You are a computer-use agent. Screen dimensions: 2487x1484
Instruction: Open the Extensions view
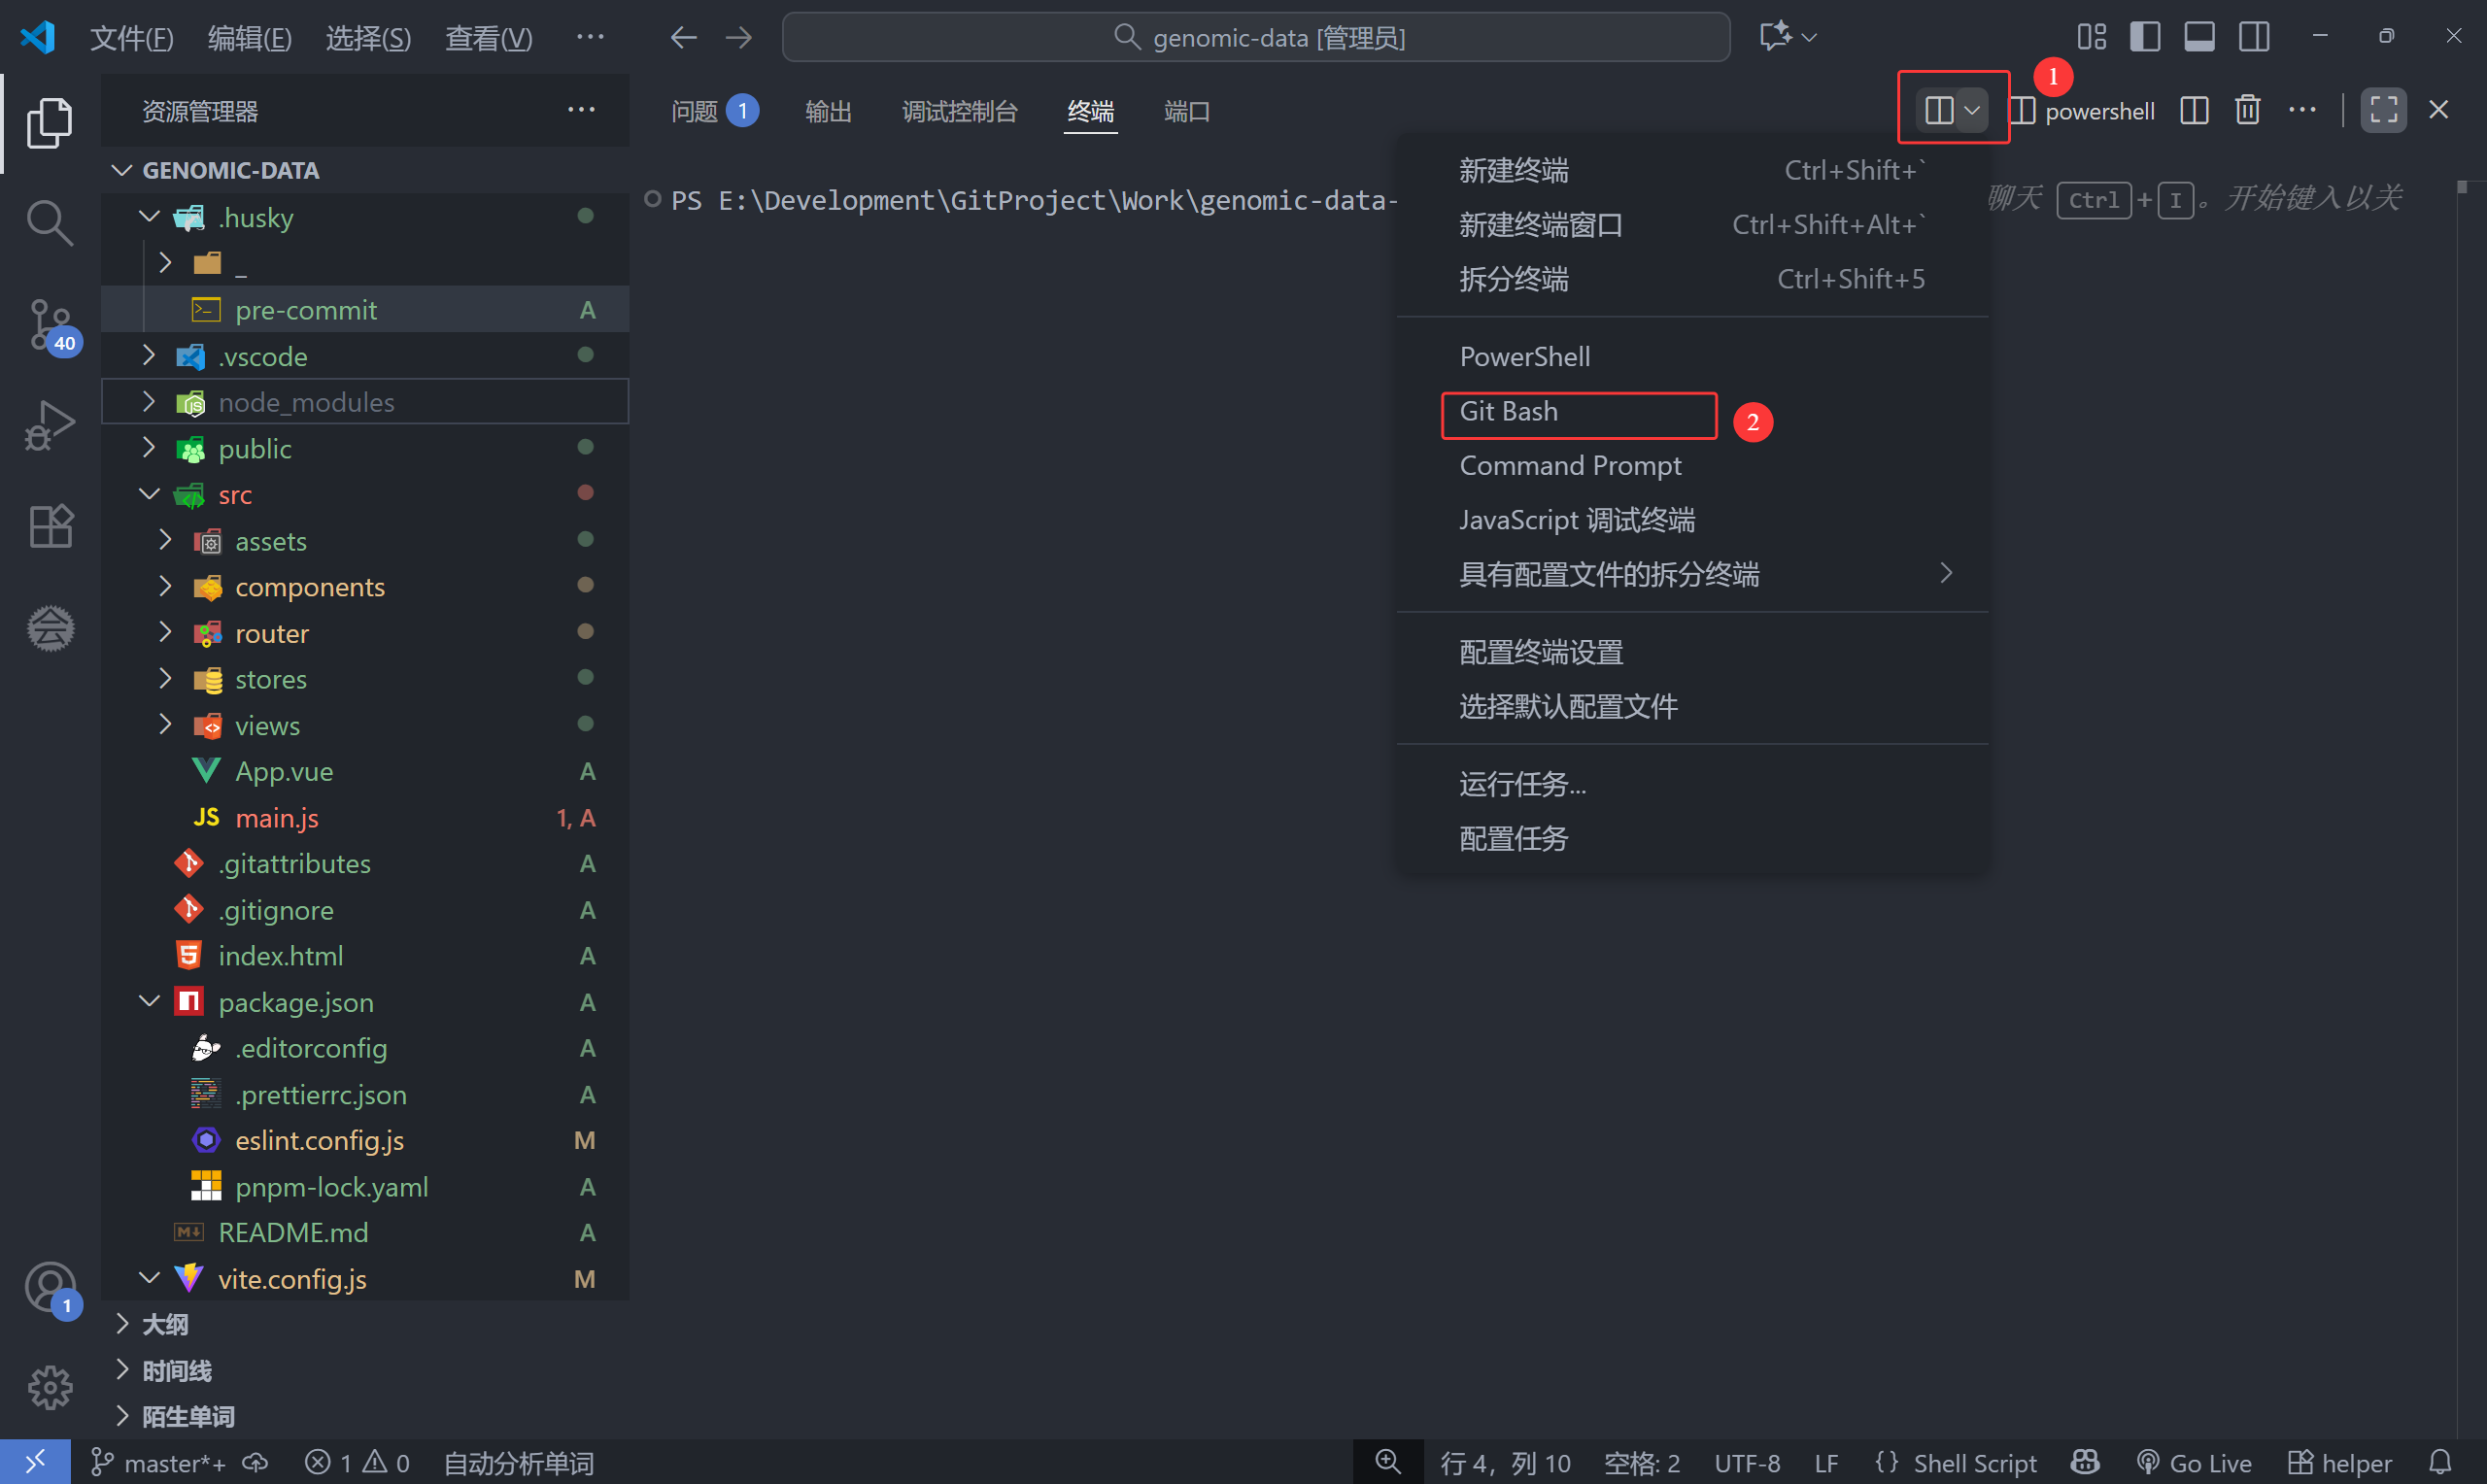coord(49,526)
